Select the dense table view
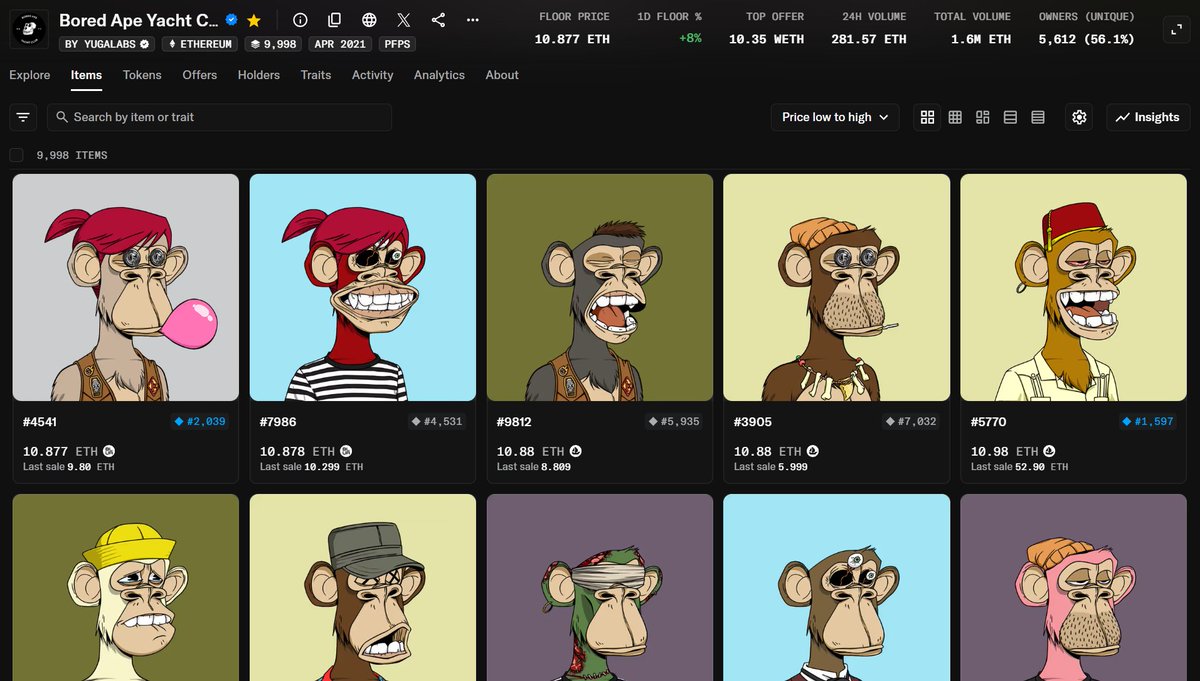1200x681 pixels. [x=1038, y=117]
